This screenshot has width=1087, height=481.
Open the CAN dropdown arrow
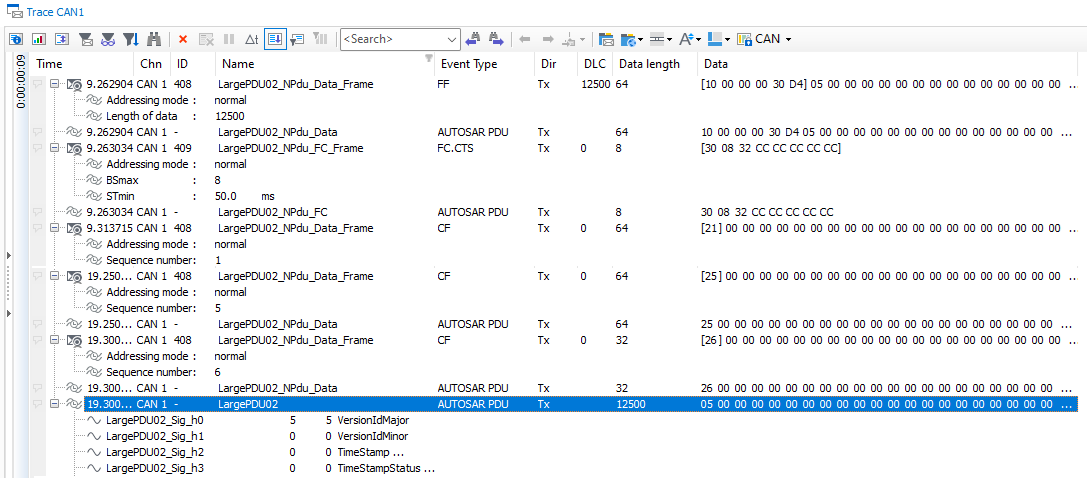tap(788, 40)
